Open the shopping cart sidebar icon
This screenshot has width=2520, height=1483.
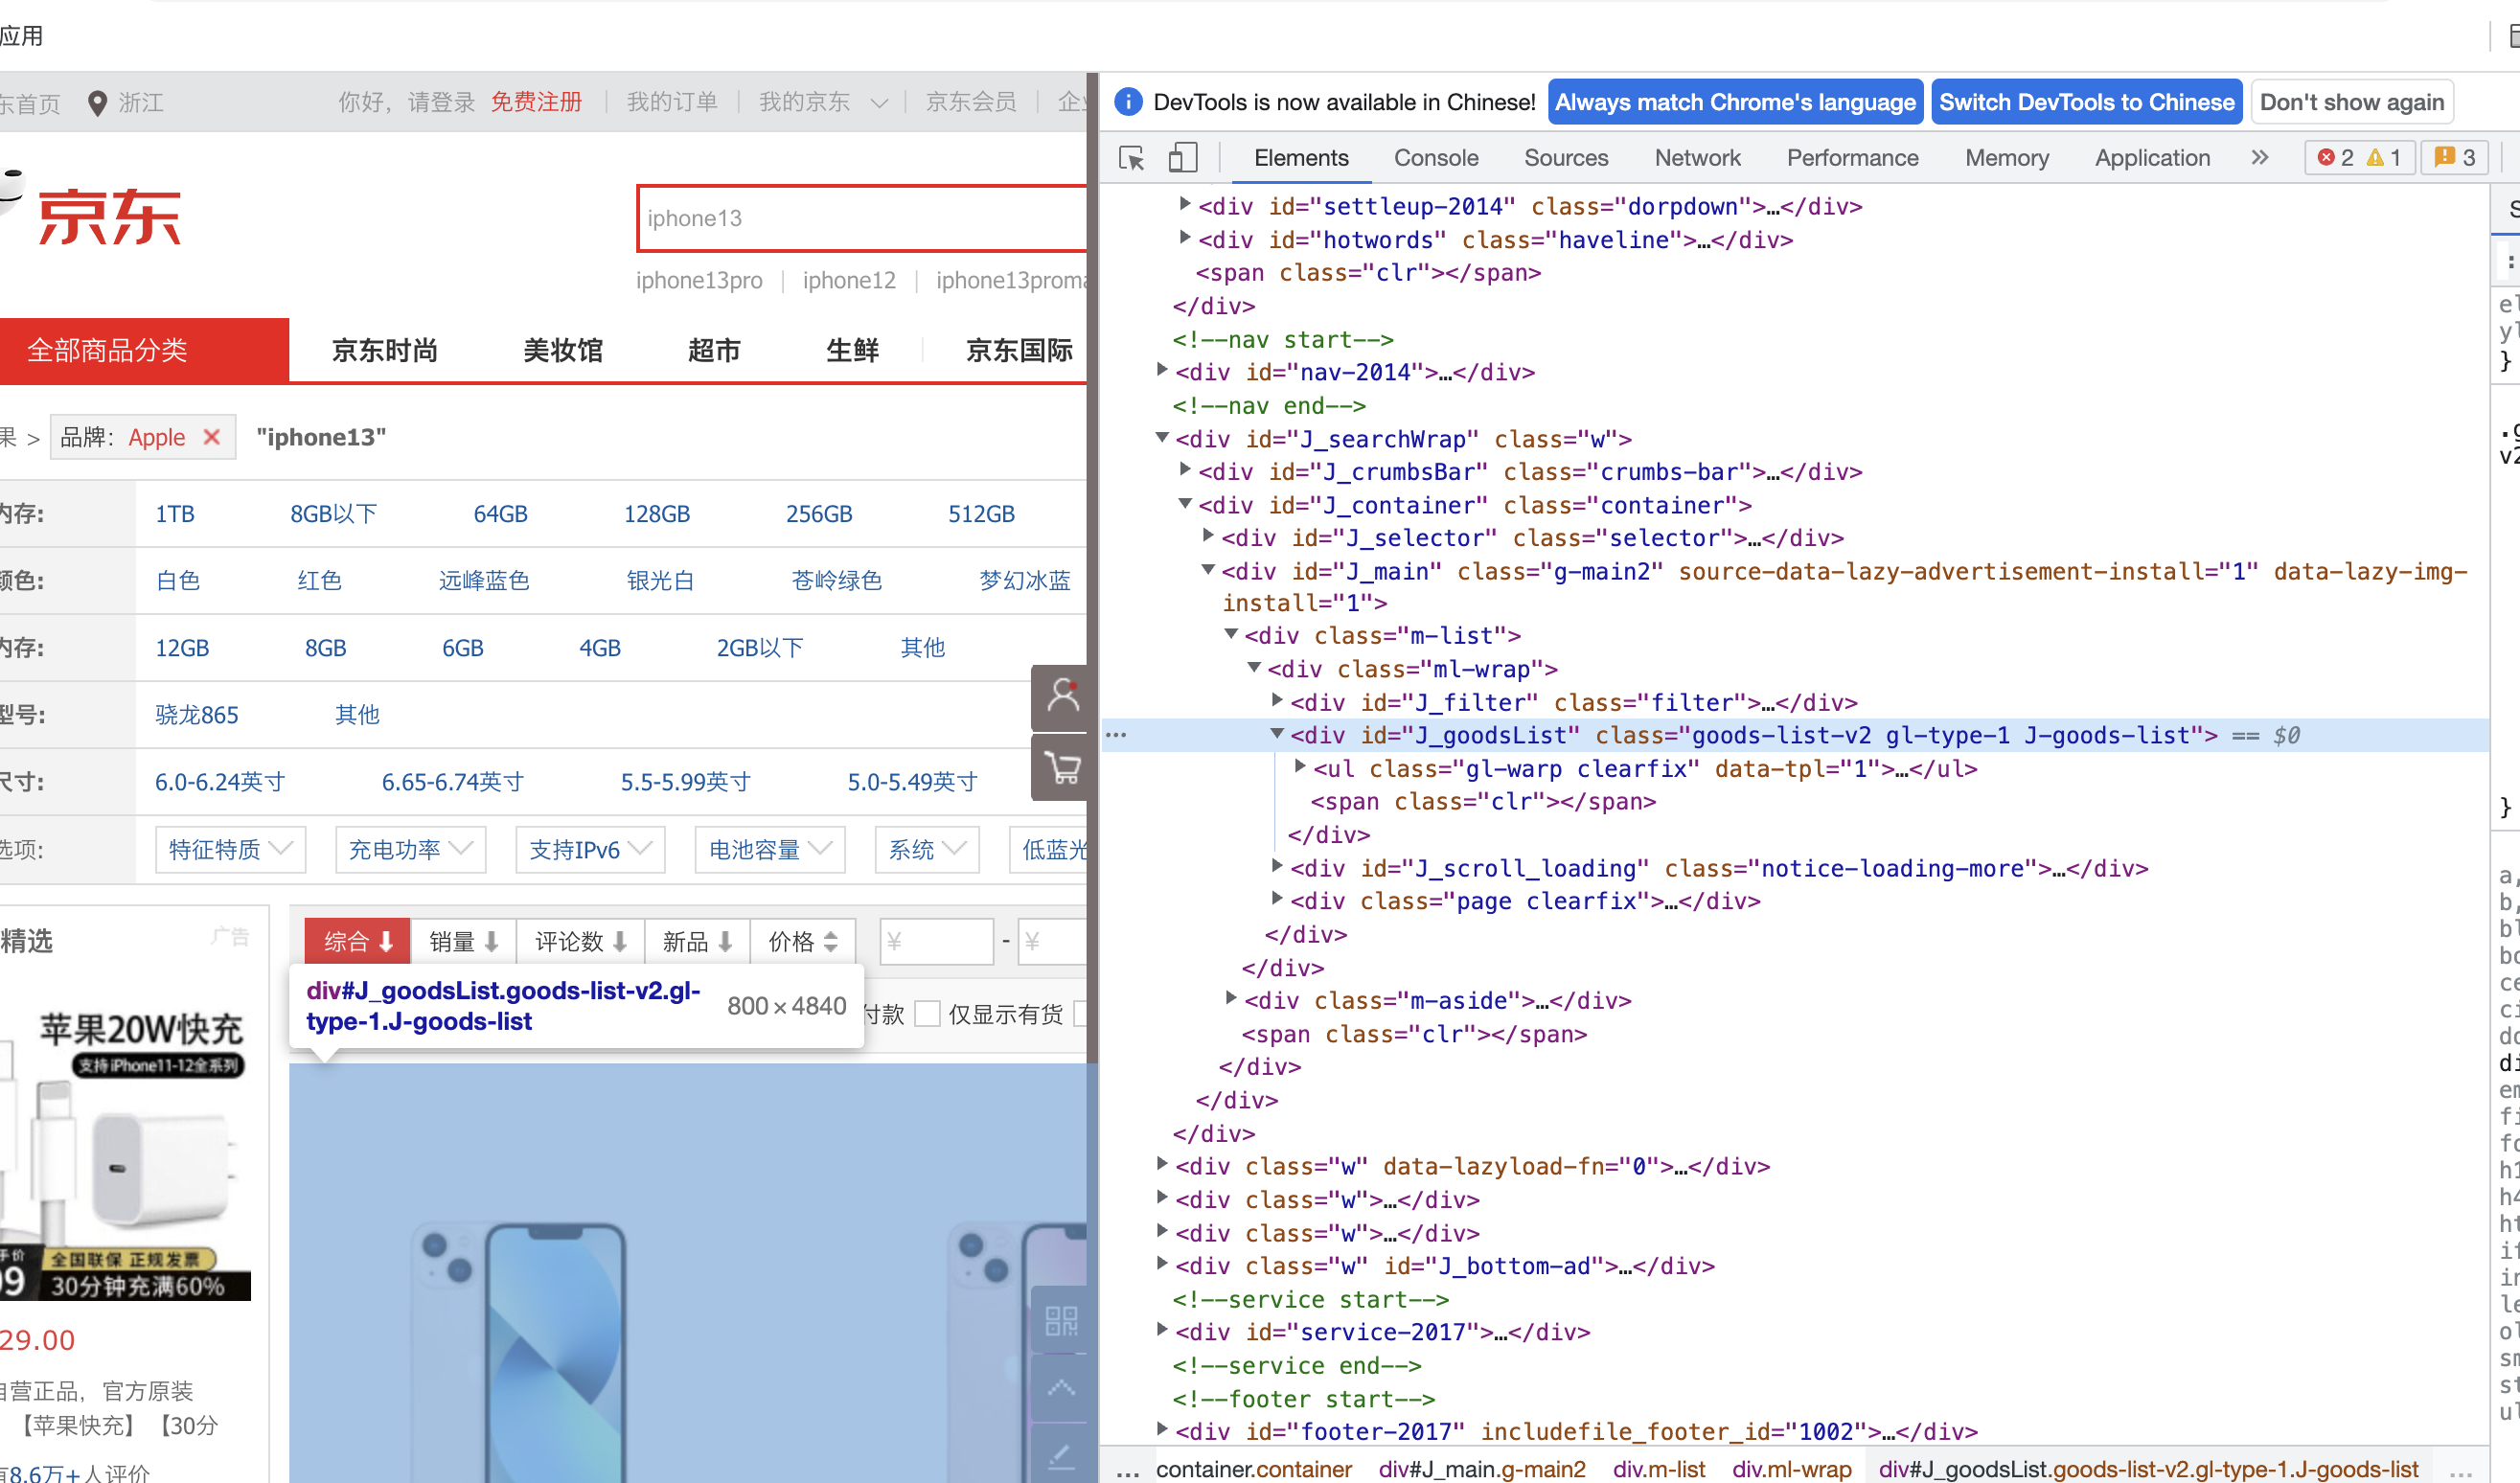coord(1061,768)
